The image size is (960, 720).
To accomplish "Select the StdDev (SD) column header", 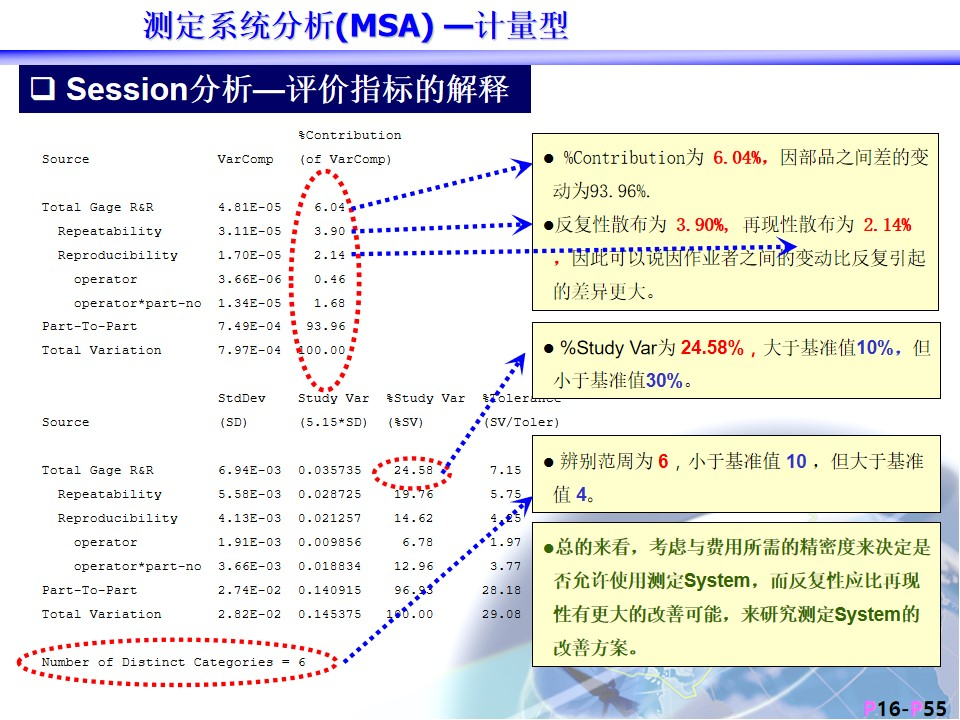I will (x=242, y=410).
